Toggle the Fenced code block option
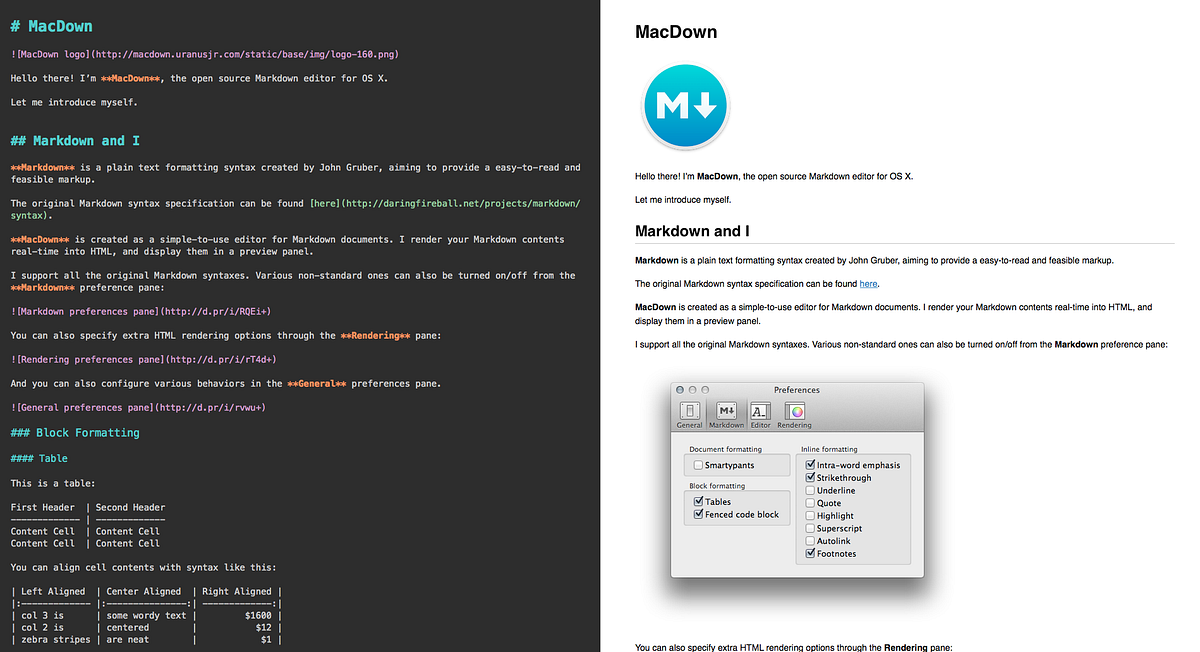This screenshot has height=652, width=1200. (x=698, y=514)
